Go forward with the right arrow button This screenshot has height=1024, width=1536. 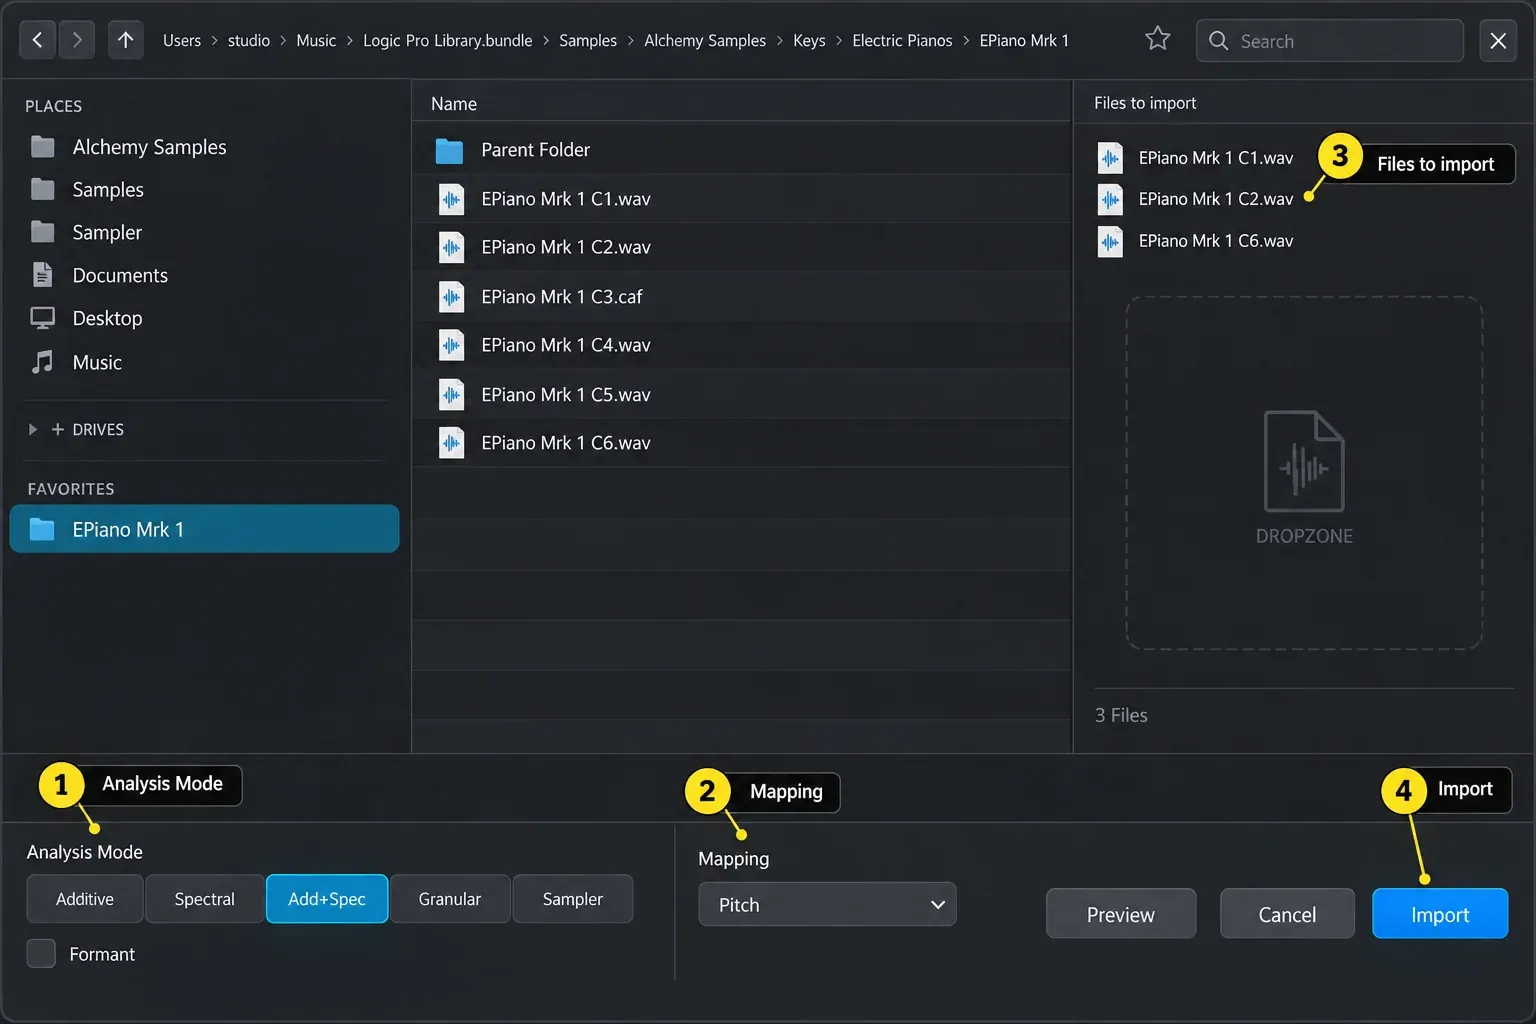click(77, 40)
